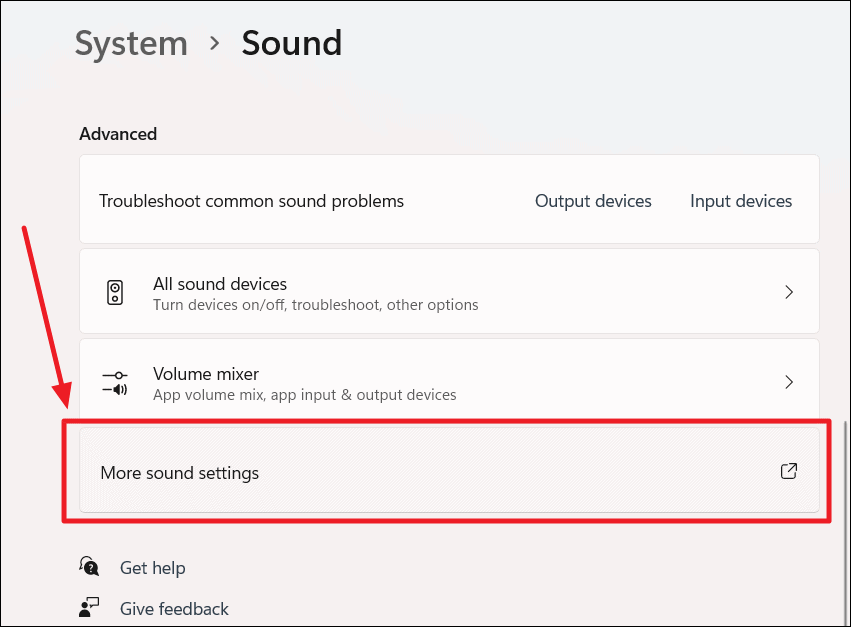This screenshot has width=851, height=627.
Task: Click the Input devices link
Action: [741, 200]
